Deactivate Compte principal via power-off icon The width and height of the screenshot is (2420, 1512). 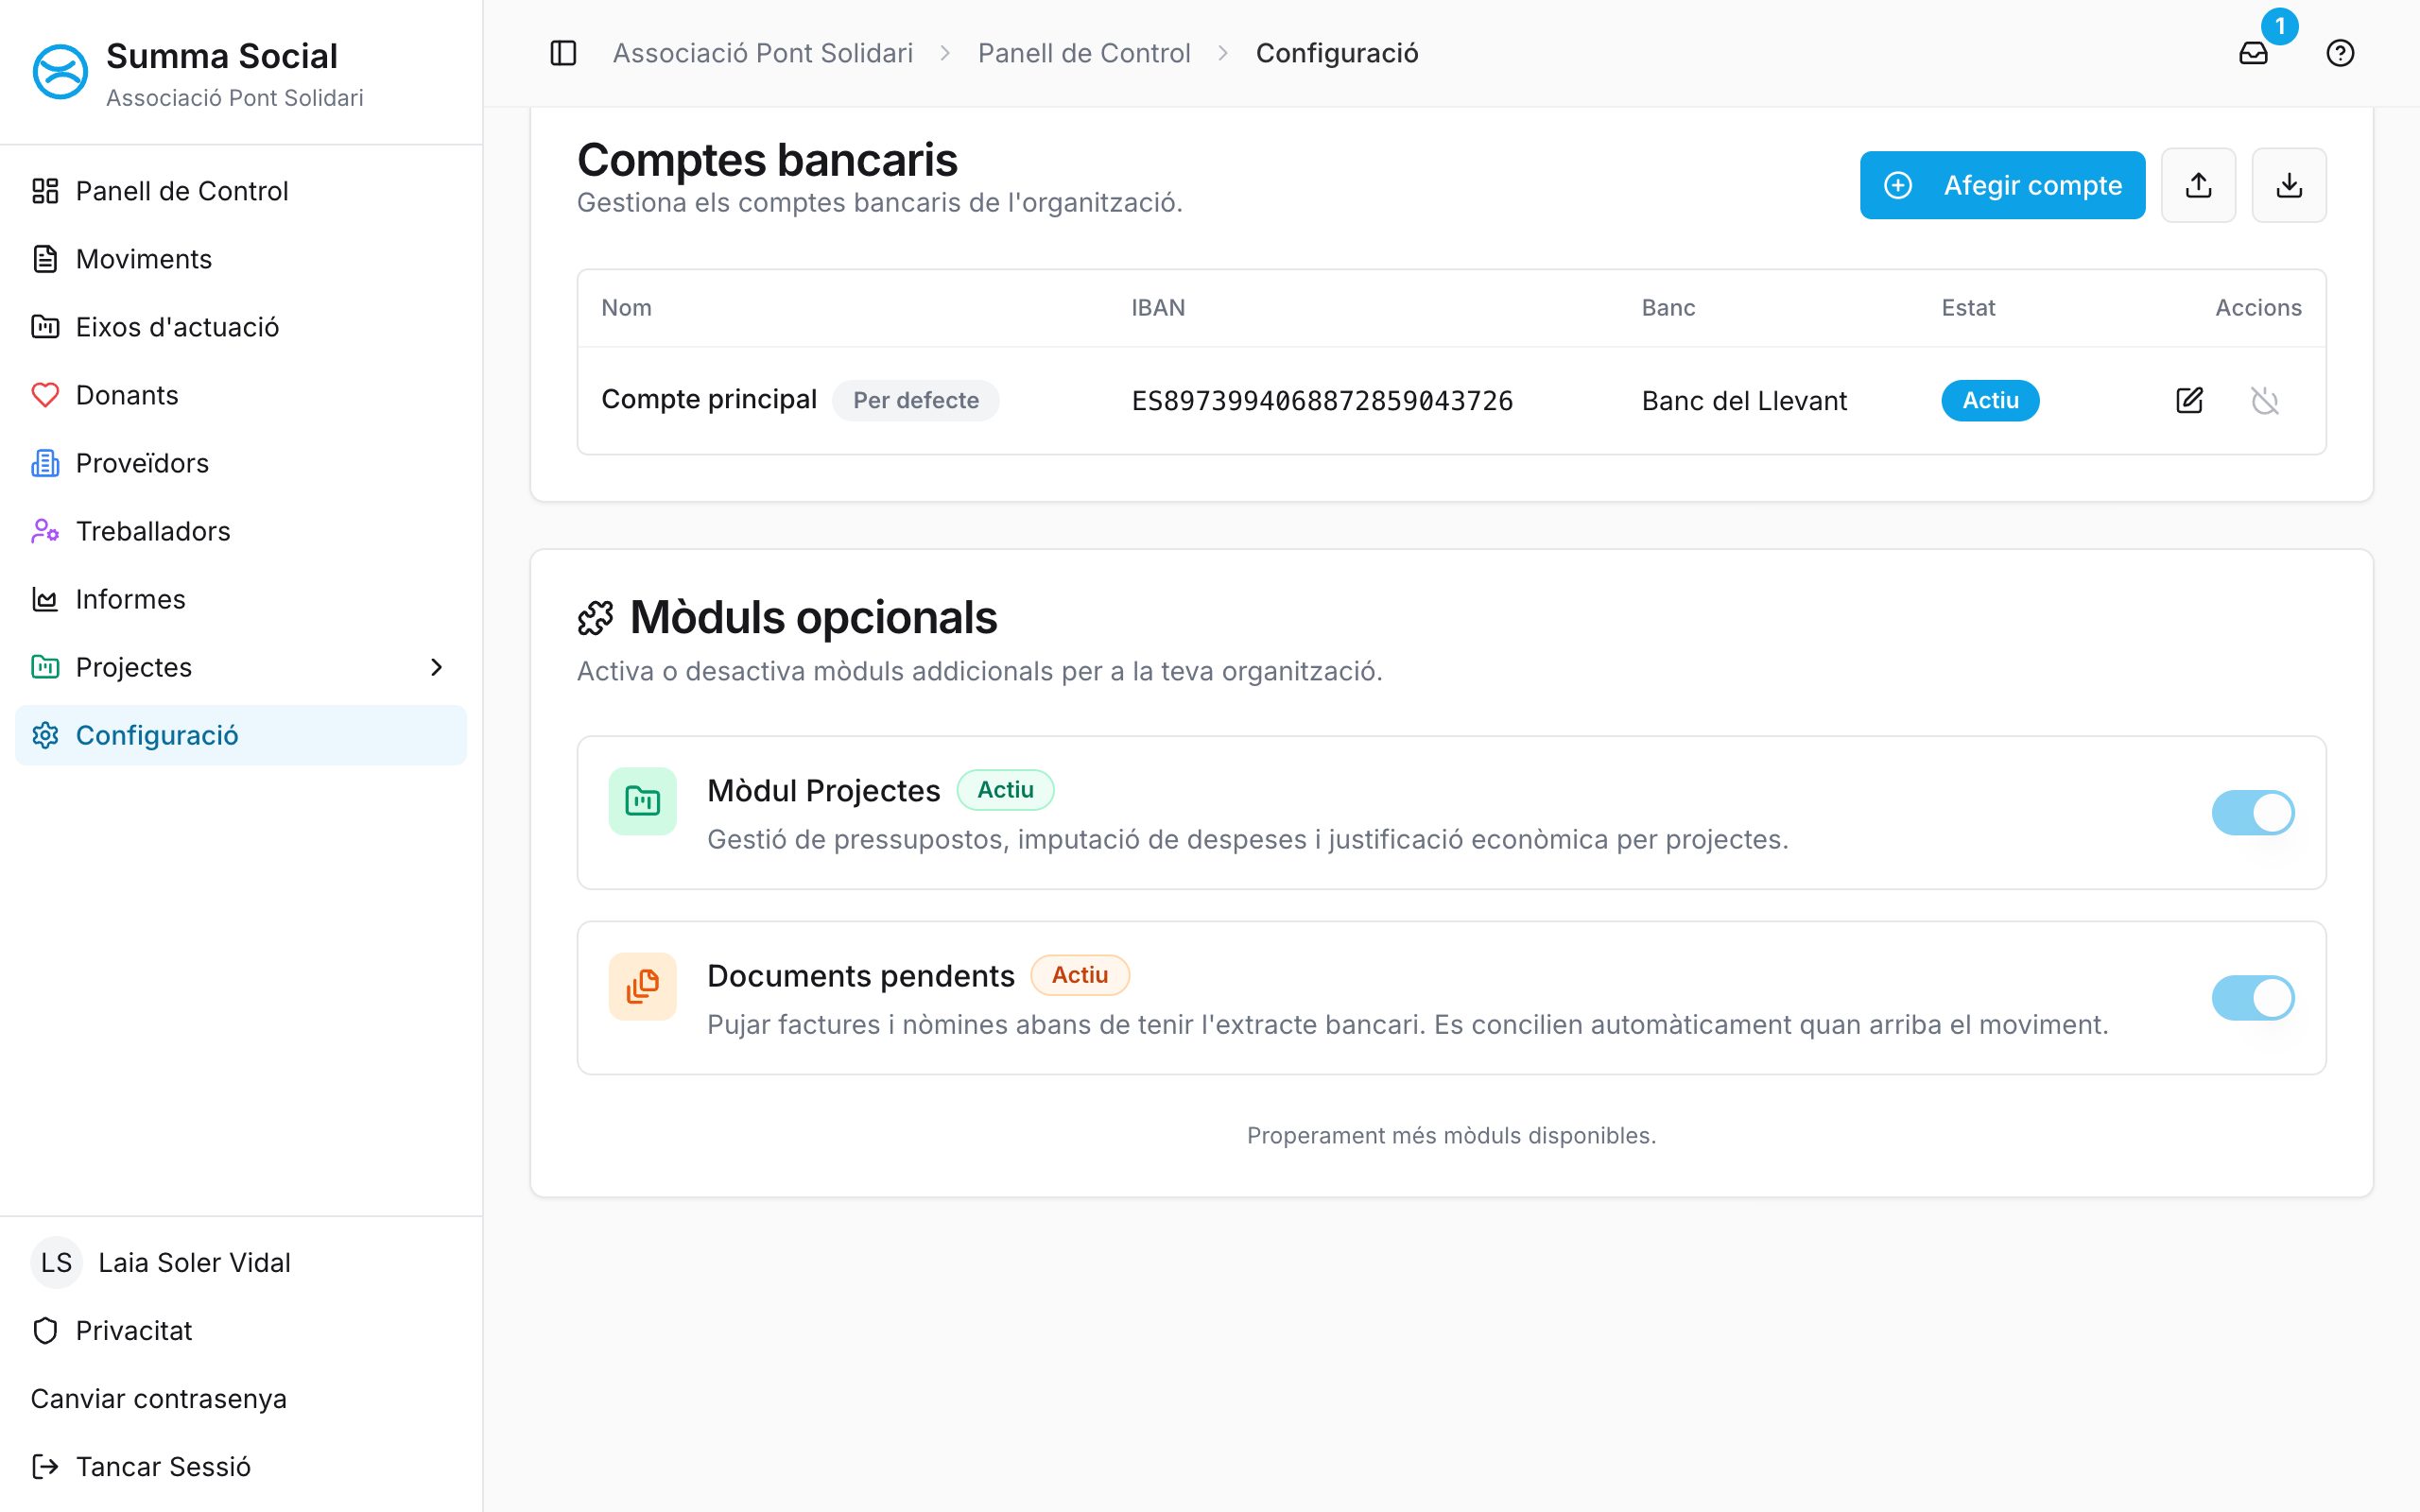pyautogui.click(x=2265, y=400)
